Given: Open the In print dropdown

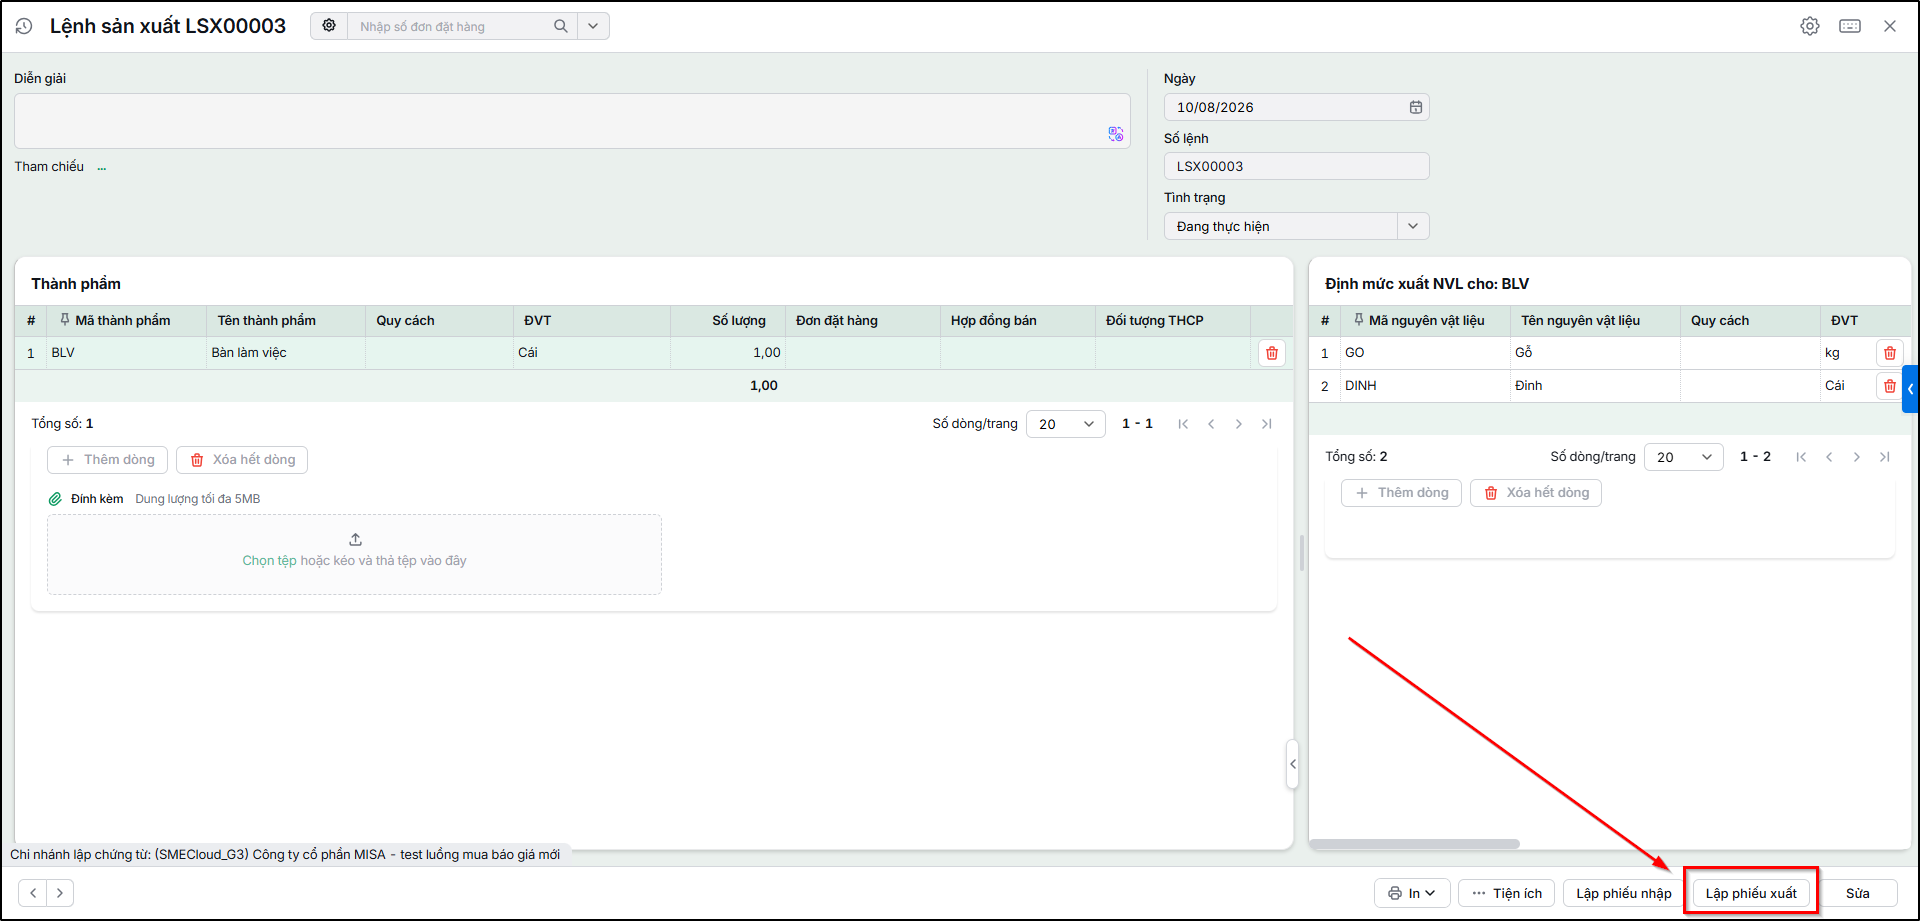Looking at the screenshot, I should coord(1412,893).
